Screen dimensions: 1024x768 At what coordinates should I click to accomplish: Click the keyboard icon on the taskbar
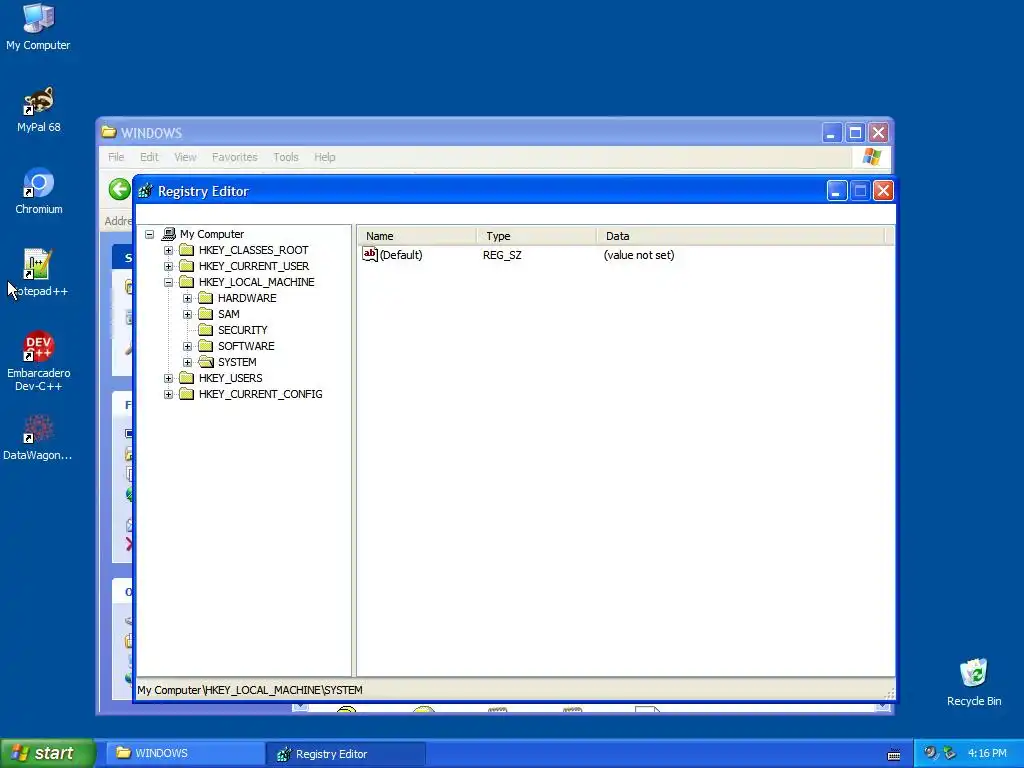tap(894, 754)
